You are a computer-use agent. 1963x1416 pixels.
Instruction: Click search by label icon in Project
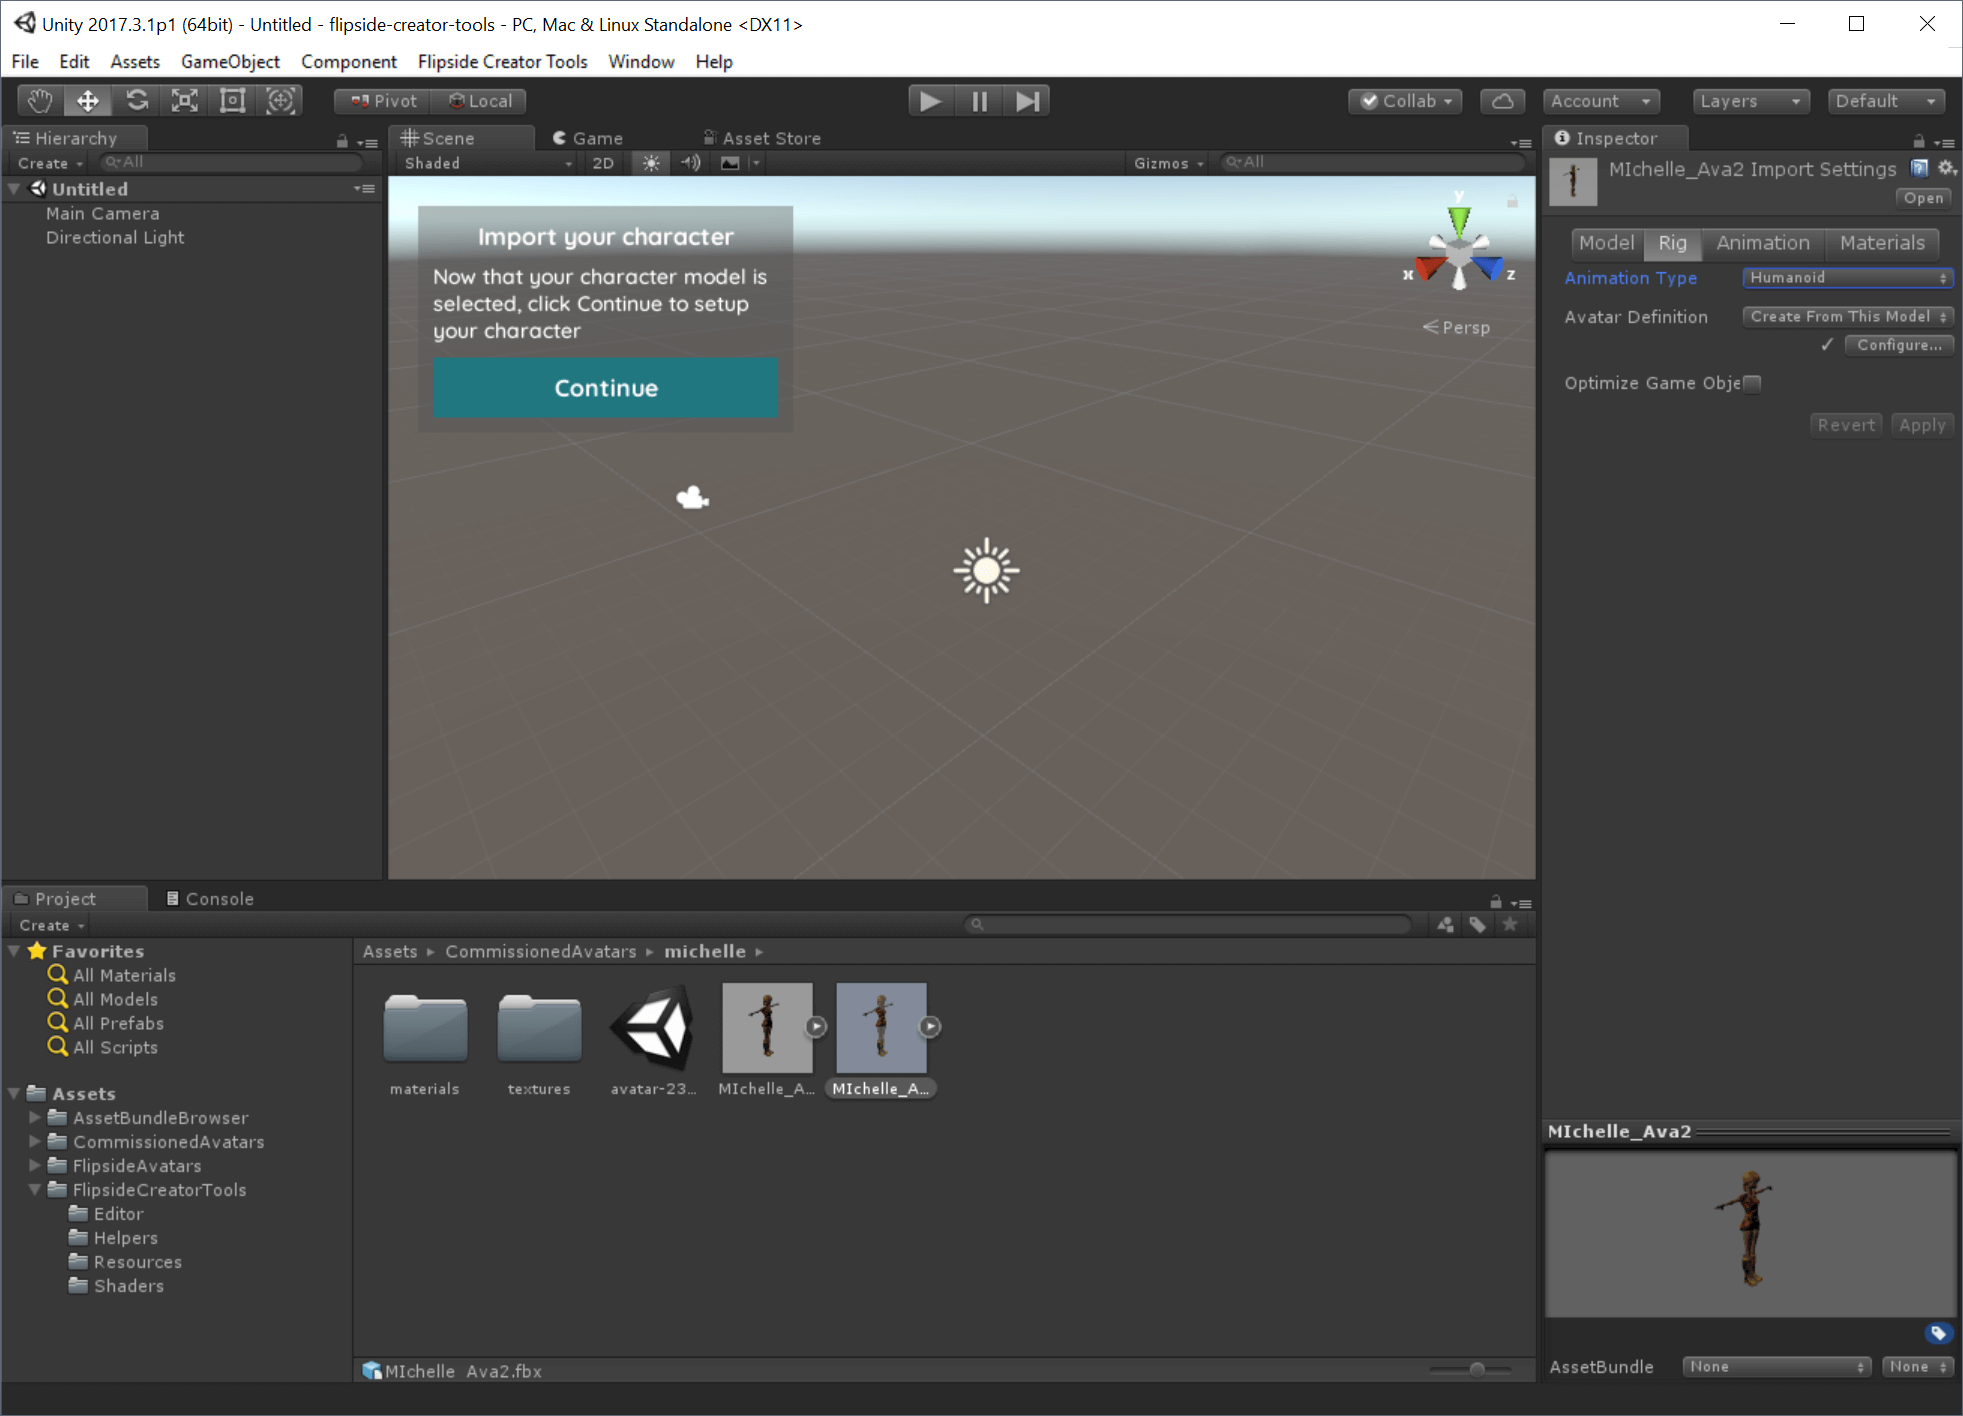pos(1478,925)
